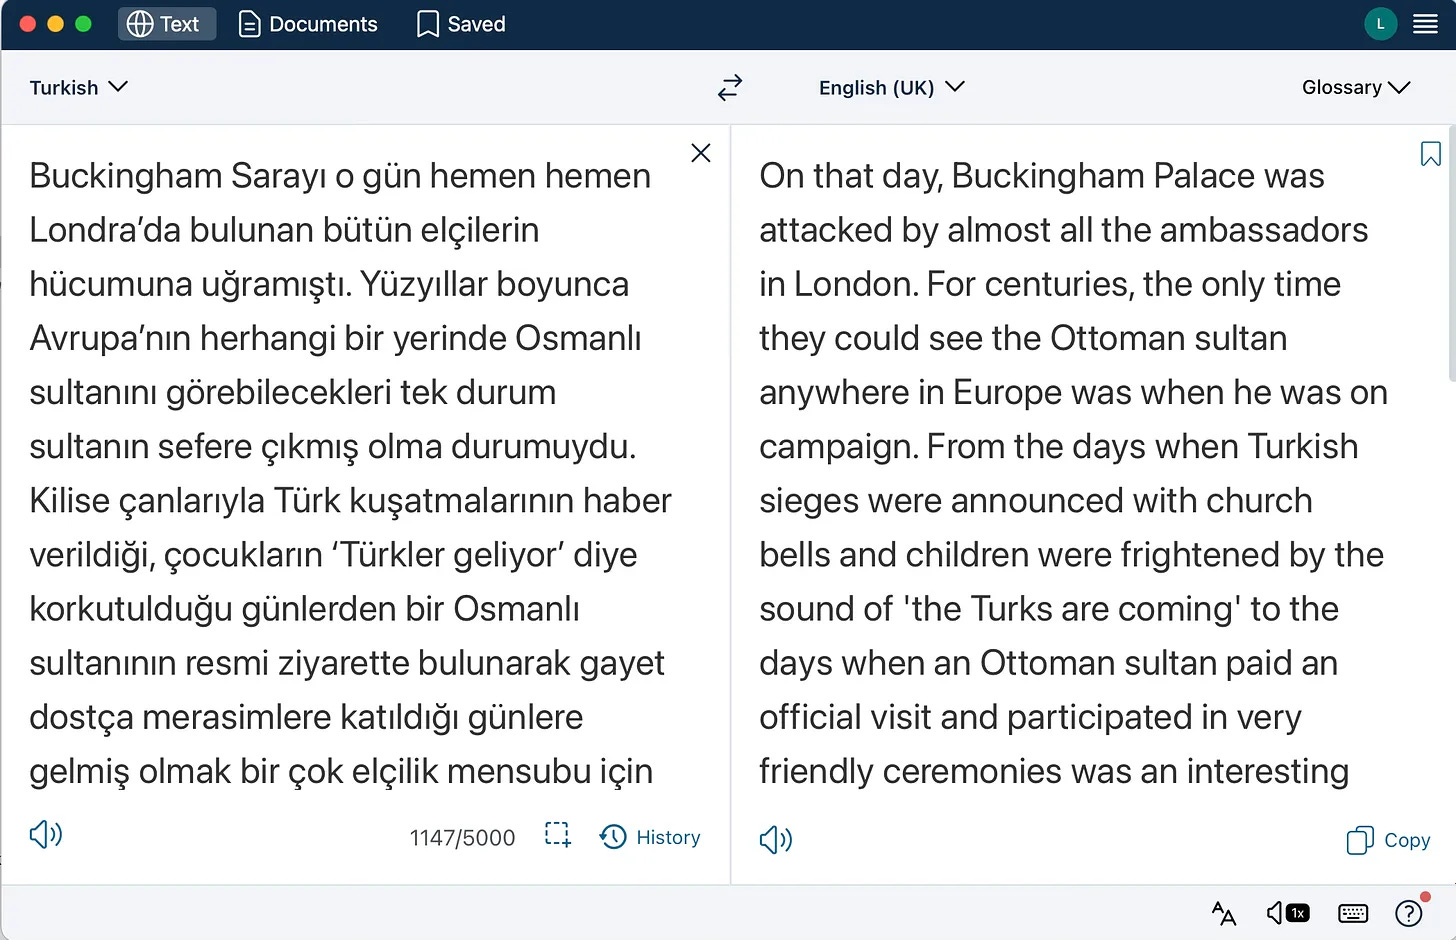Swap the translation languages
This screenshot has width=1456, height=940.
[x=730, y=87]
